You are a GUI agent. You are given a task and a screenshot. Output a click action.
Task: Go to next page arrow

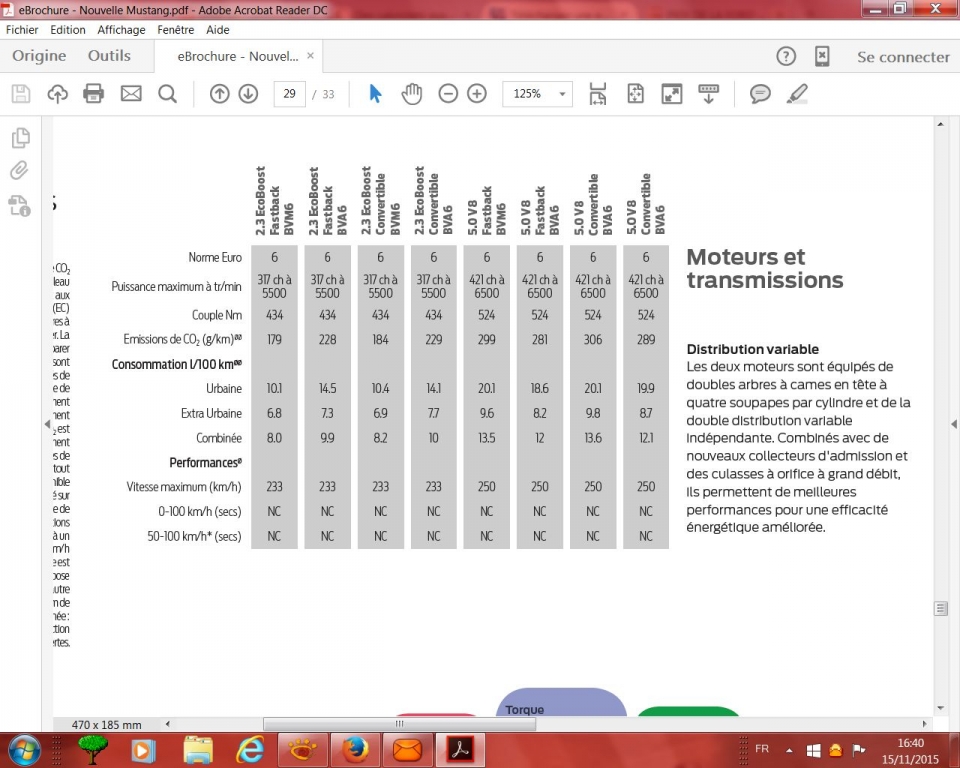(248, 94)
